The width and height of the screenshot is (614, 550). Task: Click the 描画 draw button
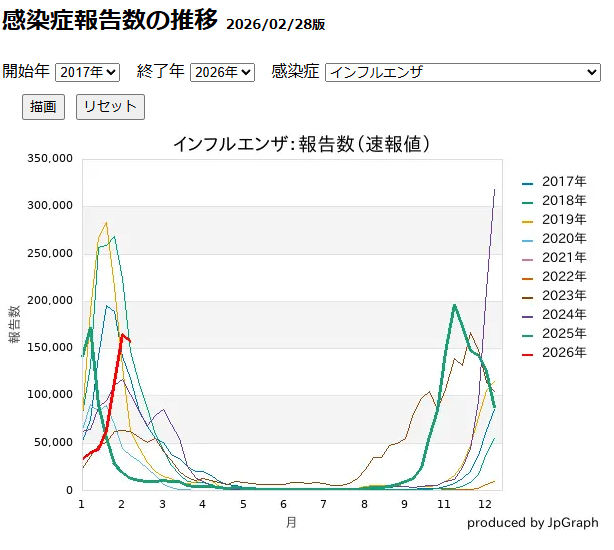[43, 107]
